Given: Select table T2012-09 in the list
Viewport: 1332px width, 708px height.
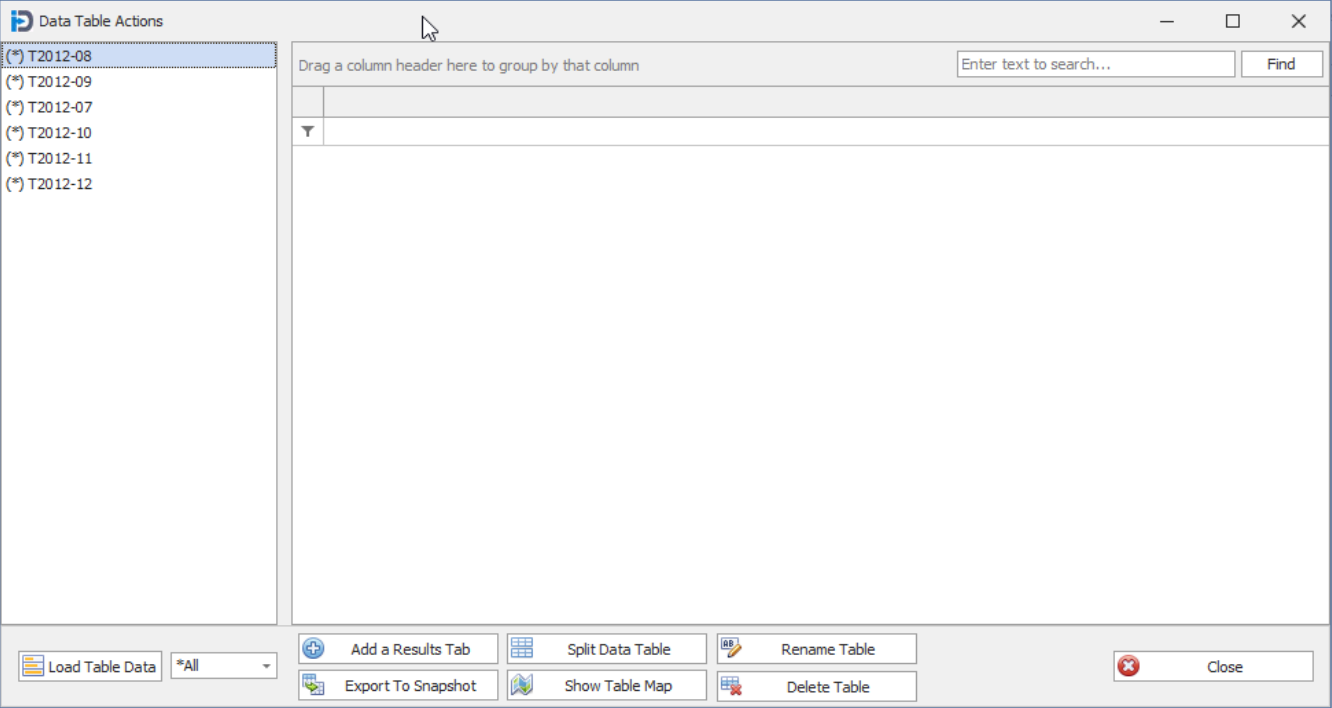Looking at the screenshot, I should point(60,82).
